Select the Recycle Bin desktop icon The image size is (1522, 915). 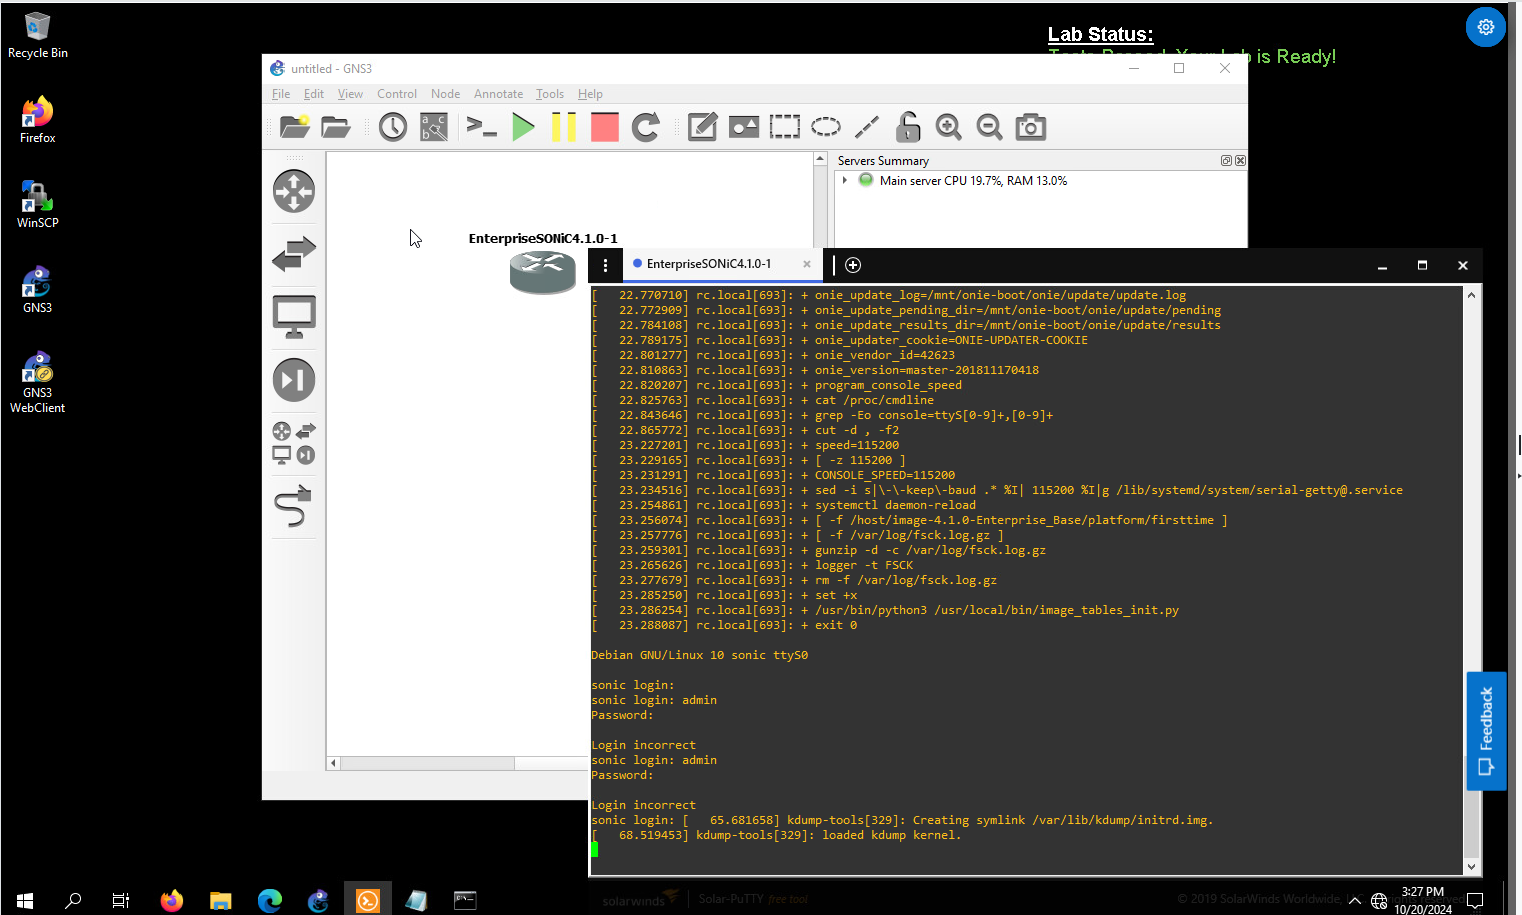pos(38,35)
